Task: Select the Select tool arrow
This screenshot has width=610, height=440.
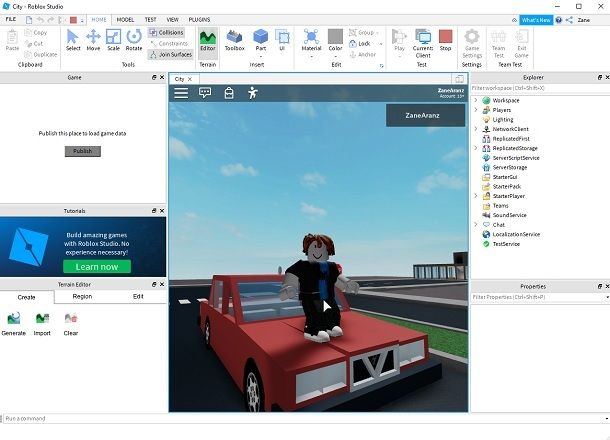Action: click(x=73, y=40)
